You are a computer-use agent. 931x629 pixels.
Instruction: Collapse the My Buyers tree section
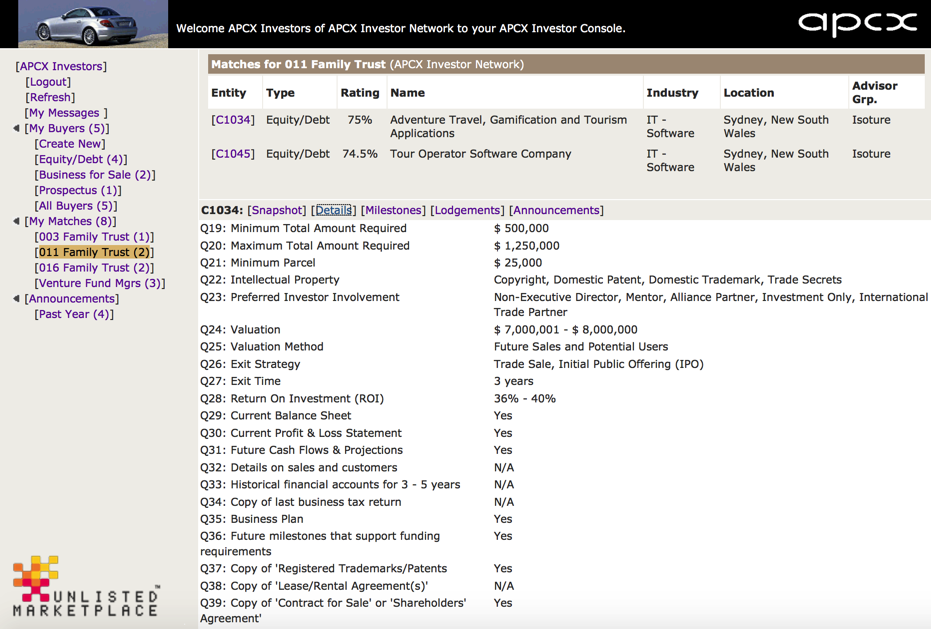[x=16, y=129]
